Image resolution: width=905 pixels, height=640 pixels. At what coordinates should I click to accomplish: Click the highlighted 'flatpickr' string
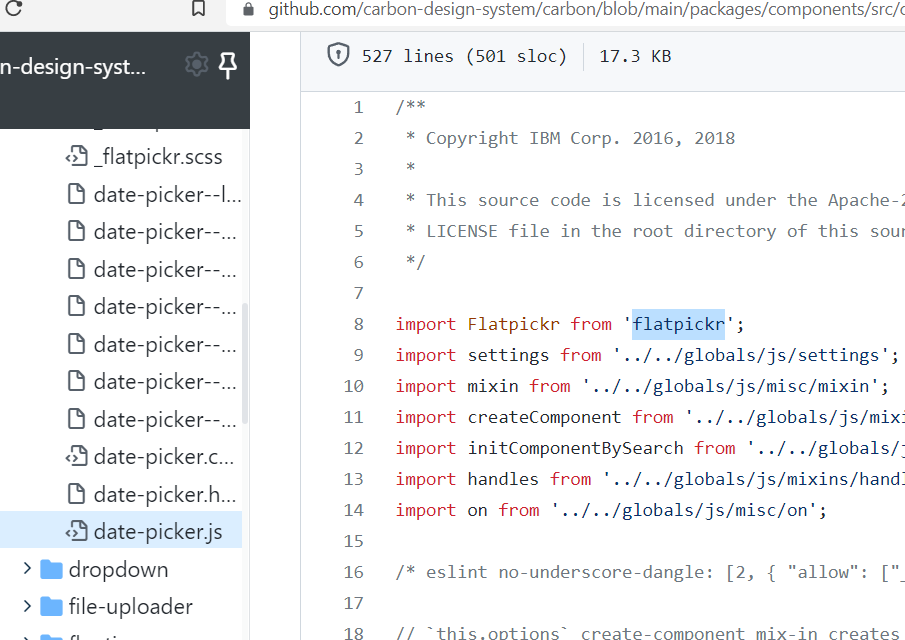(x=678, y=324)
